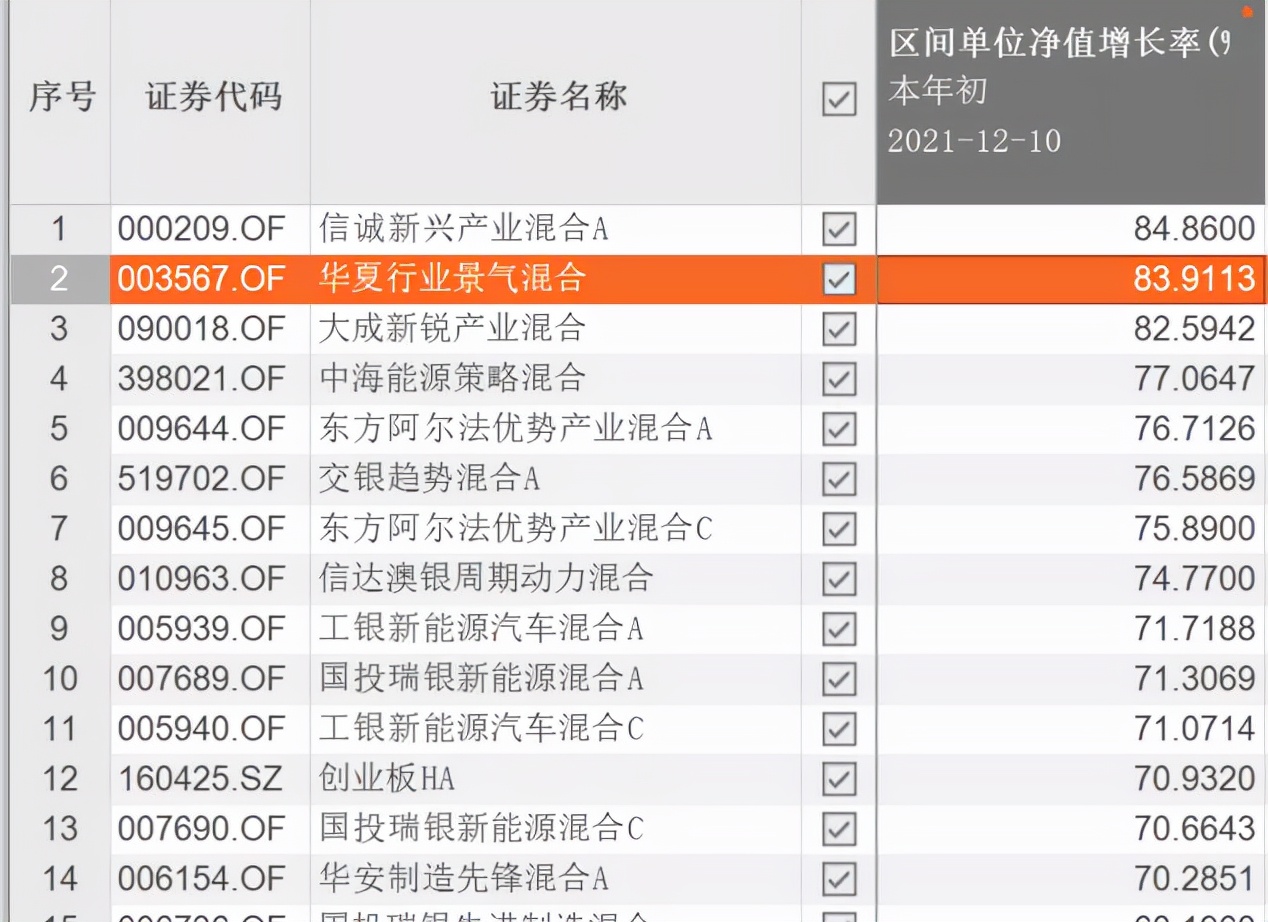Toggle checkbox for 交银趋势混合A

tap(839, 479)
